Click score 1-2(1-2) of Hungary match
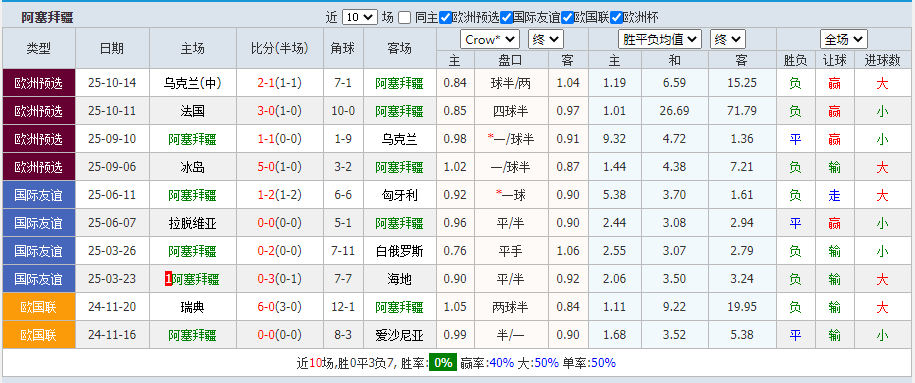Viewport: 915px width, 383px height. click(x=280, y=195)
